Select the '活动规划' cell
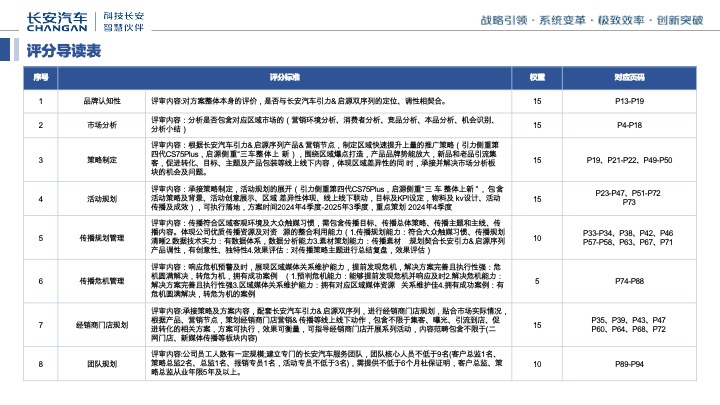720x405 pixels. pos(102,199)
